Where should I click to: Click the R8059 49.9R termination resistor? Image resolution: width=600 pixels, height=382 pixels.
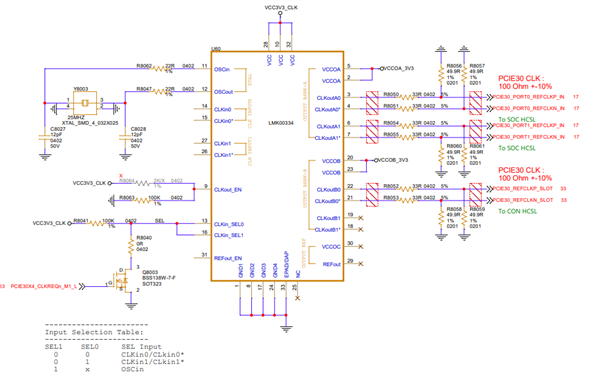[x=464, y=217]
